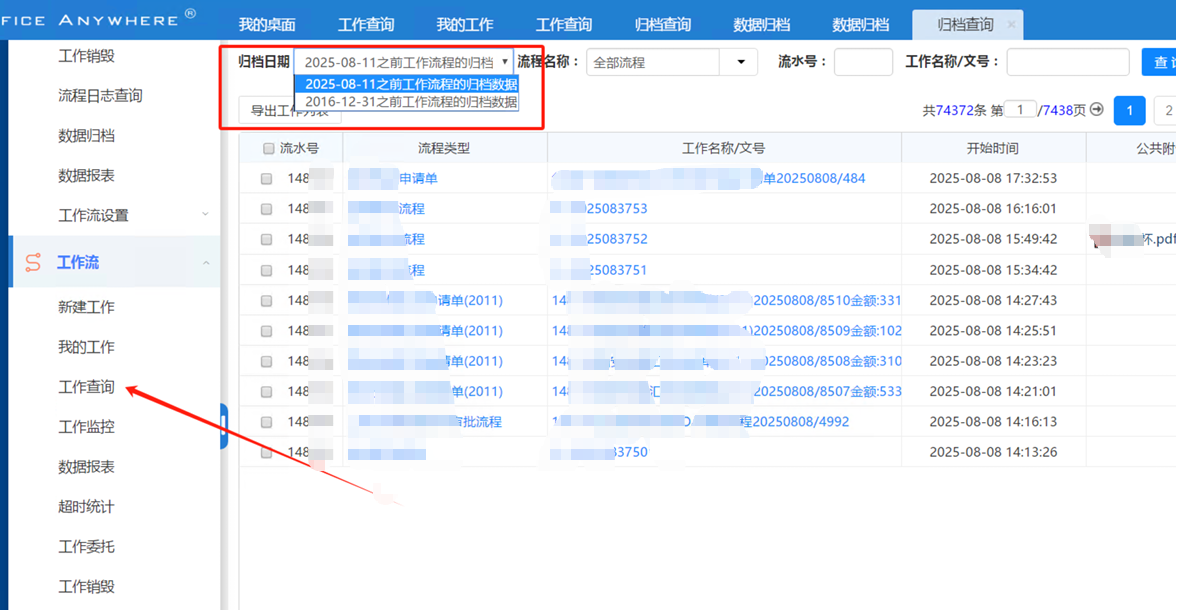
Task: Click the blue 查询 search button
Action: coord(1164,62)
